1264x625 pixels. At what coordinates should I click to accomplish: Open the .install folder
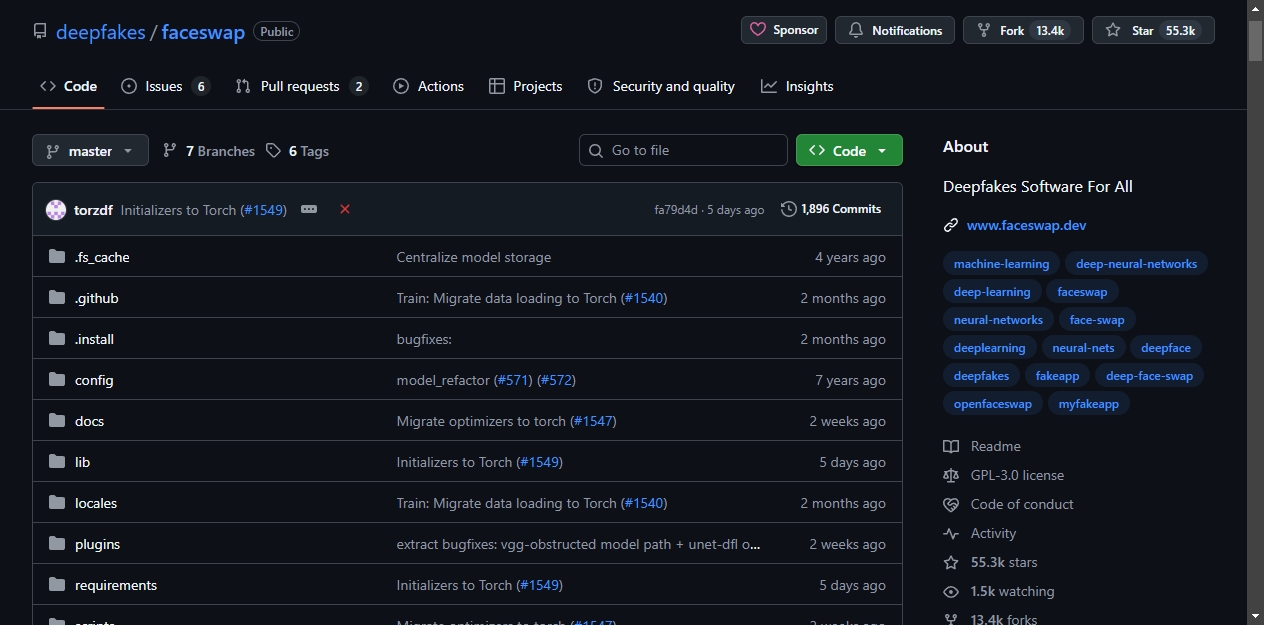[x=94, y=339]
